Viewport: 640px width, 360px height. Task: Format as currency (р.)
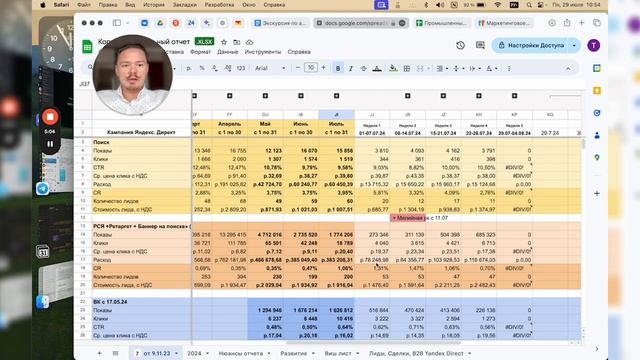click(189, 68)
